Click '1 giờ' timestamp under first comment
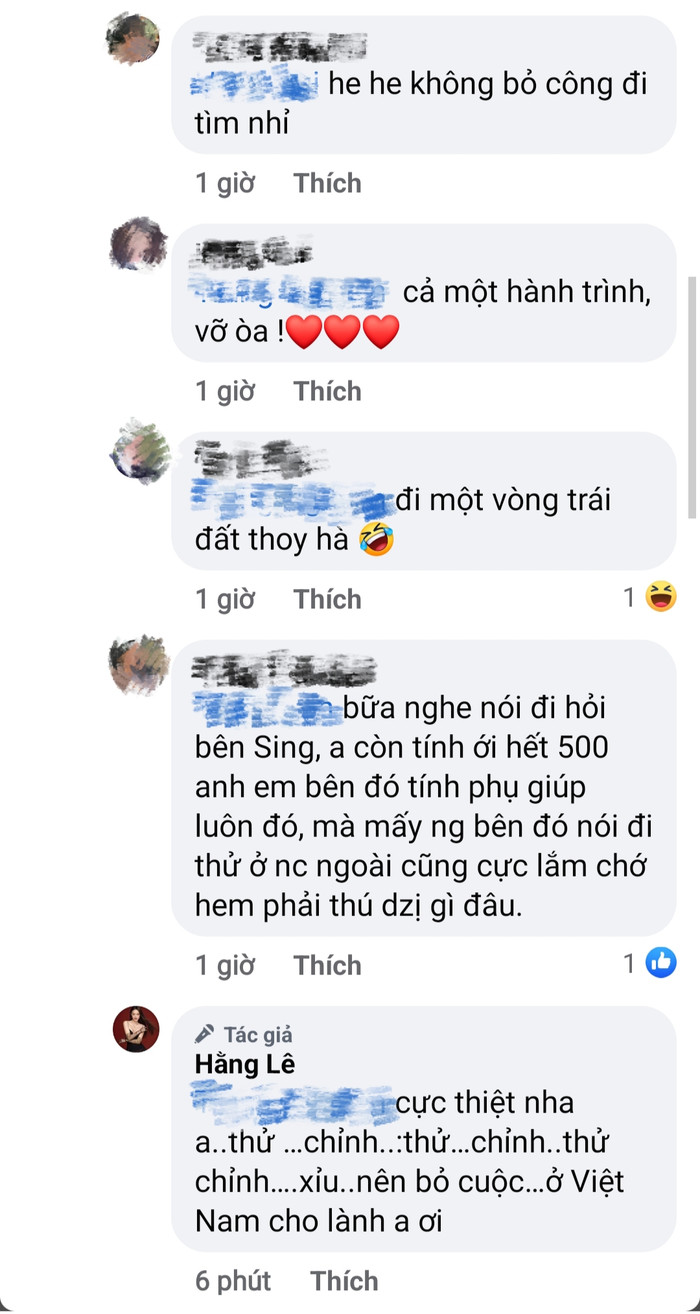Image resolution: width=700 pixels, height=1314 pixels. click(225, 183)
